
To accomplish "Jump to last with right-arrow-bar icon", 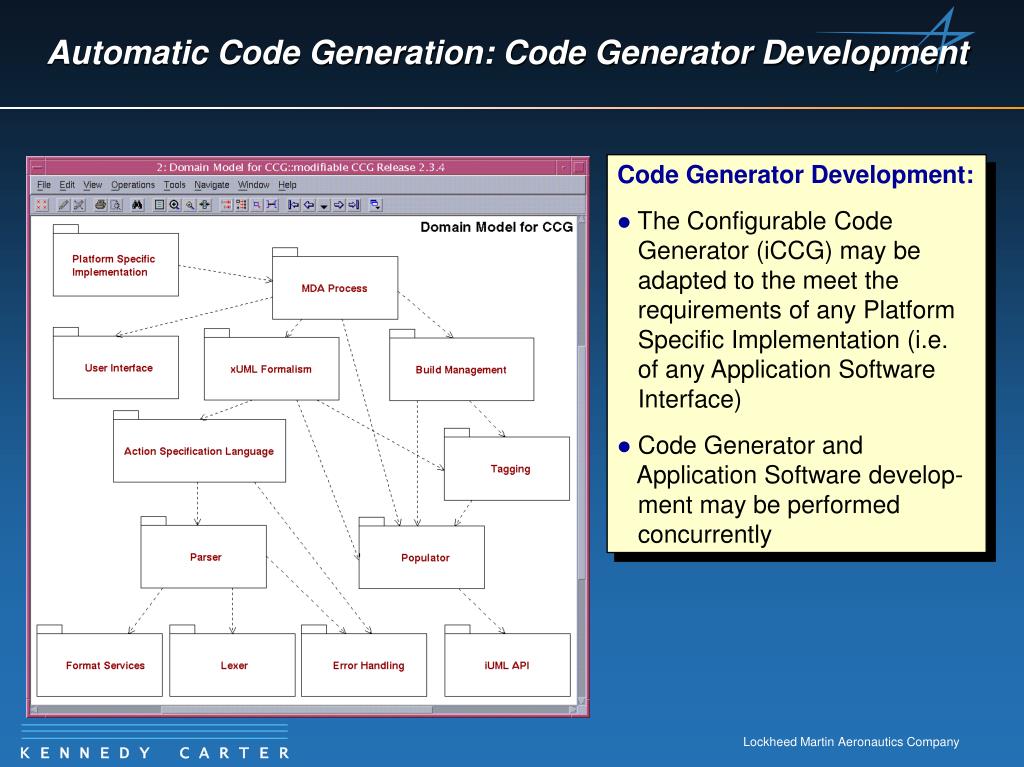I will pyautogui.click(x=355, y=204).
